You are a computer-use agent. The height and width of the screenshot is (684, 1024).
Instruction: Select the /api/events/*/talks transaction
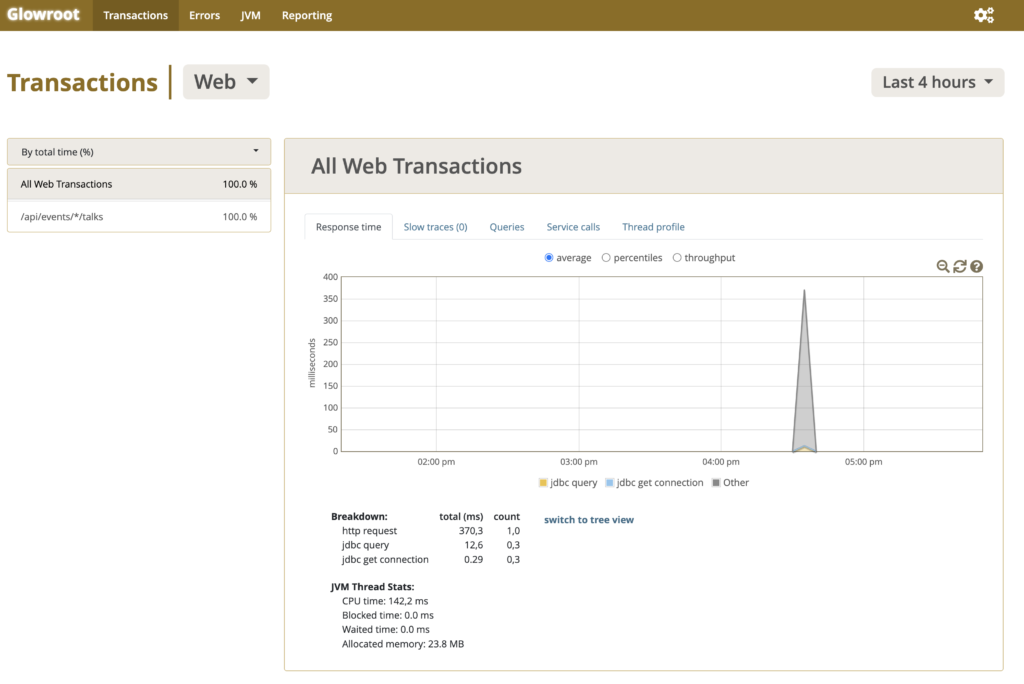tap(62, 217)
